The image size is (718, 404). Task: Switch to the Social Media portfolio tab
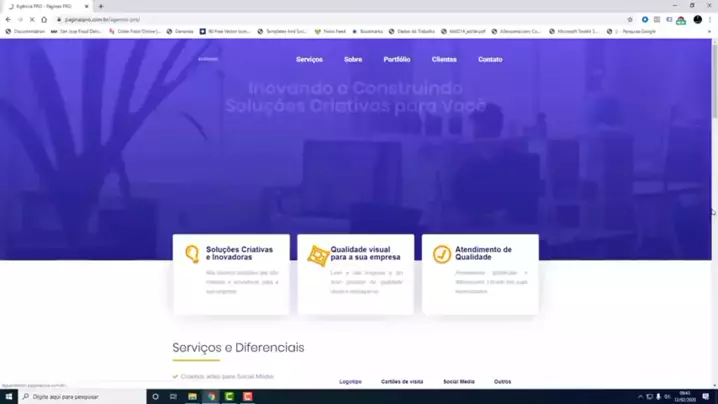tap(459, 381)
